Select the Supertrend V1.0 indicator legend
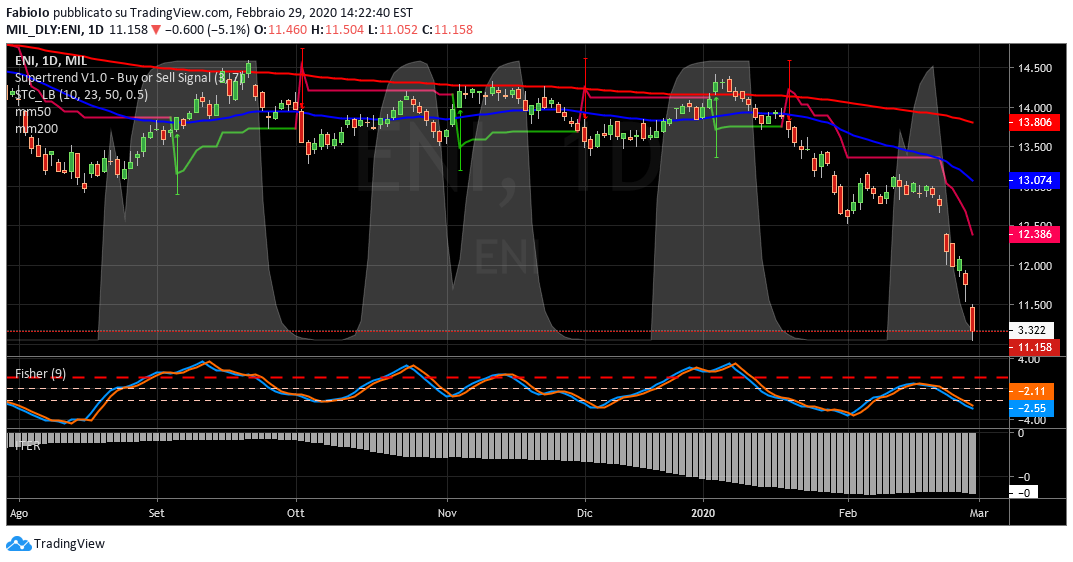This screenshot has height=562, width=1073. tap(129, 77)
